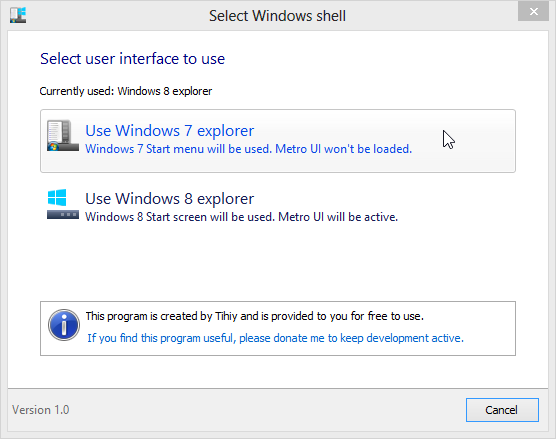Click the donate link to support development

click(276, 338)
